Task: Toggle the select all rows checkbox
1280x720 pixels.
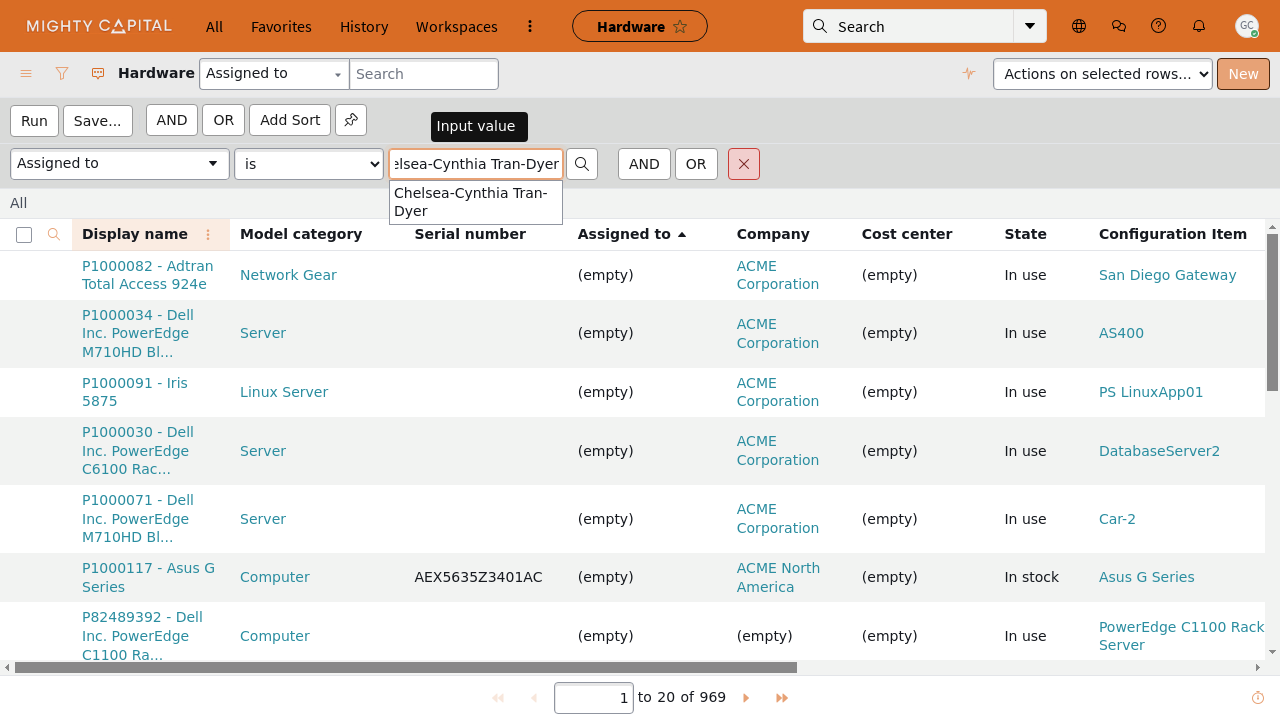Action: pyautogui.click(x=24, y=235)
